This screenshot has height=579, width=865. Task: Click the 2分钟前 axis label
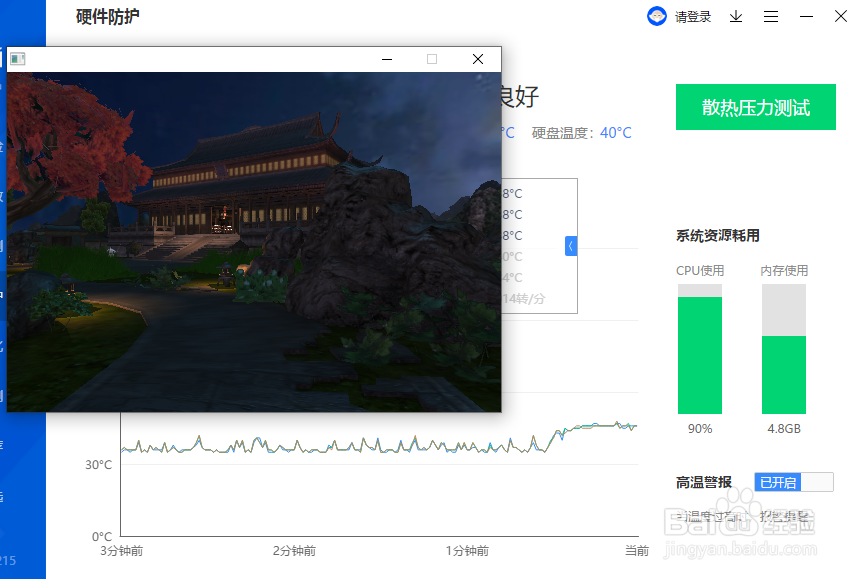coord(294,550)
